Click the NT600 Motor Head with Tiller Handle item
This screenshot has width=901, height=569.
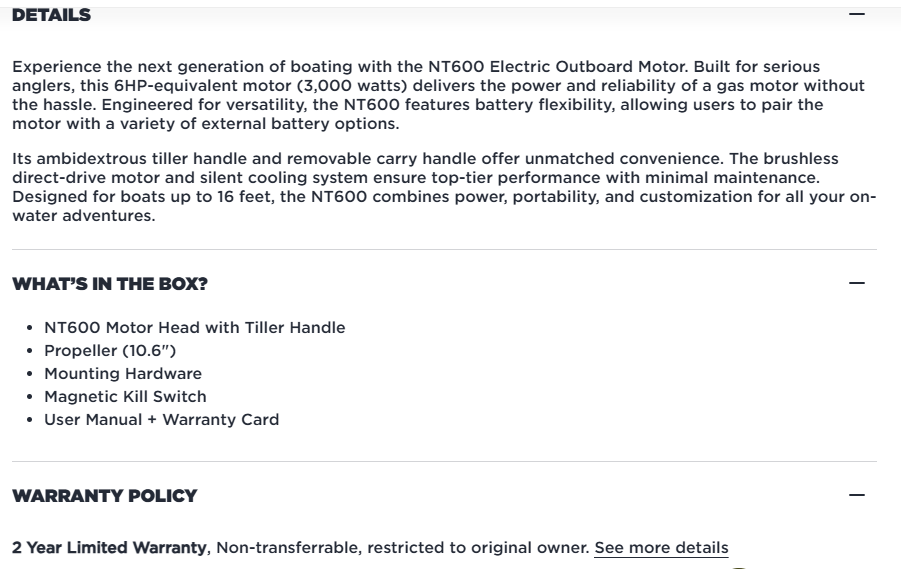pyautogui.click(x=194, y=328)
